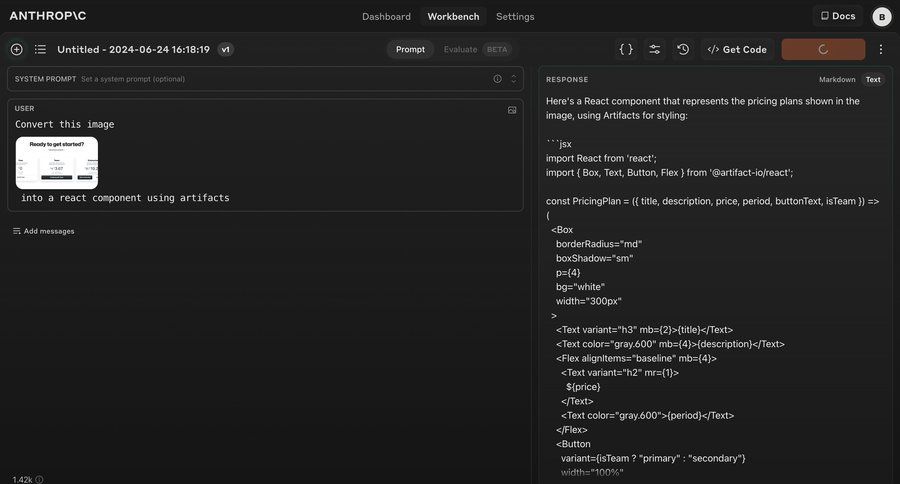
Task: Click the prompt title Untitled - 2024-06-24 16:18:19
Action: [133, 49]
